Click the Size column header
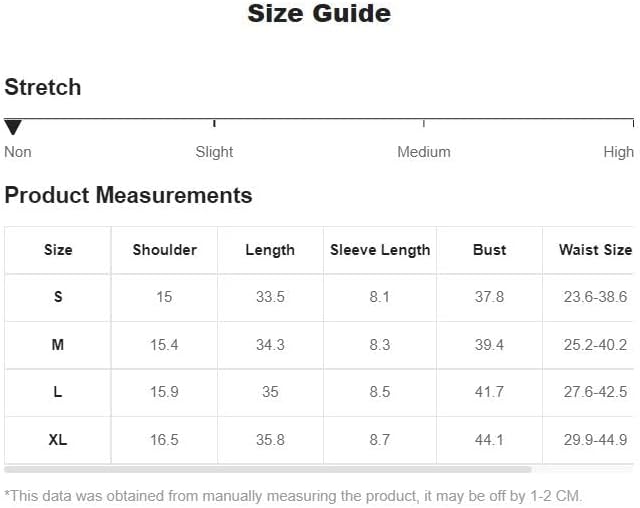Viewport: 640px width, 508px height. pyautogui.click(x=58, y=250)
